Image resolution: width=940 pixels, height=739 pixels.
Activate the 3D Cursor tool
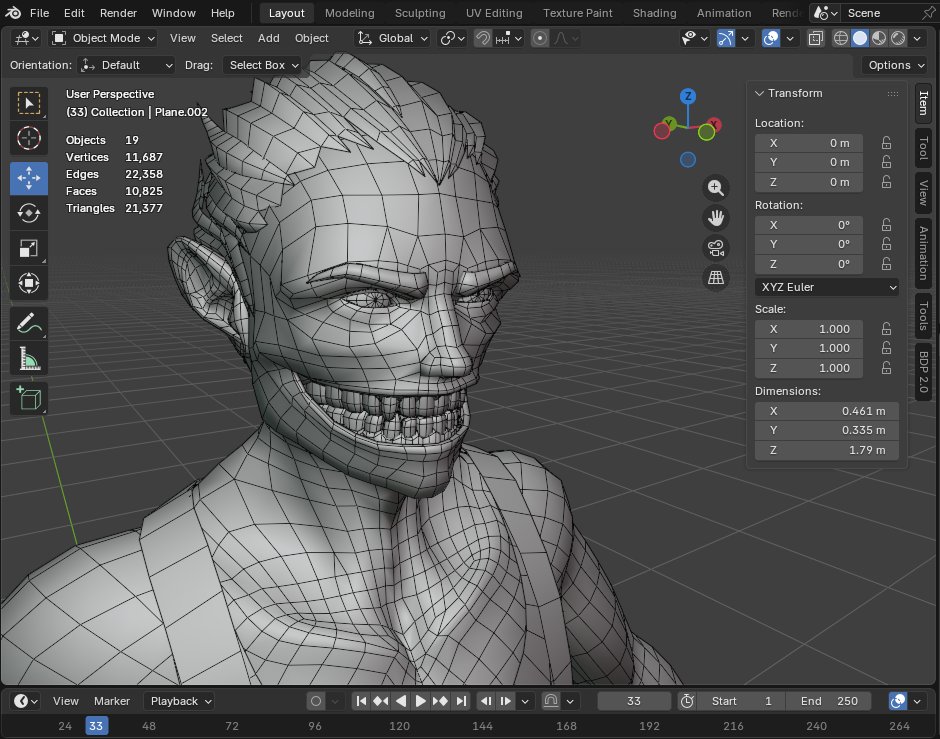29,138
